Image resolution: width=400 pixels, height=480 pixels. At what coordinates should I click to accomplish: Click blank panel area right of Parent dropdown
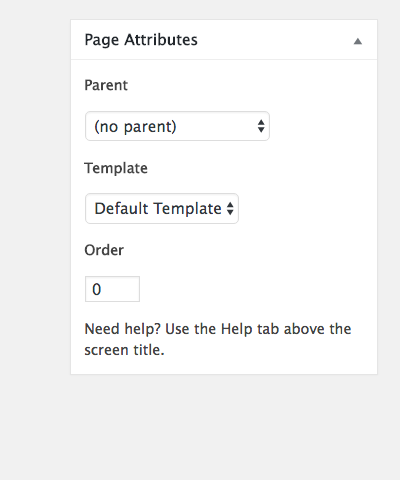pos(322,126)
